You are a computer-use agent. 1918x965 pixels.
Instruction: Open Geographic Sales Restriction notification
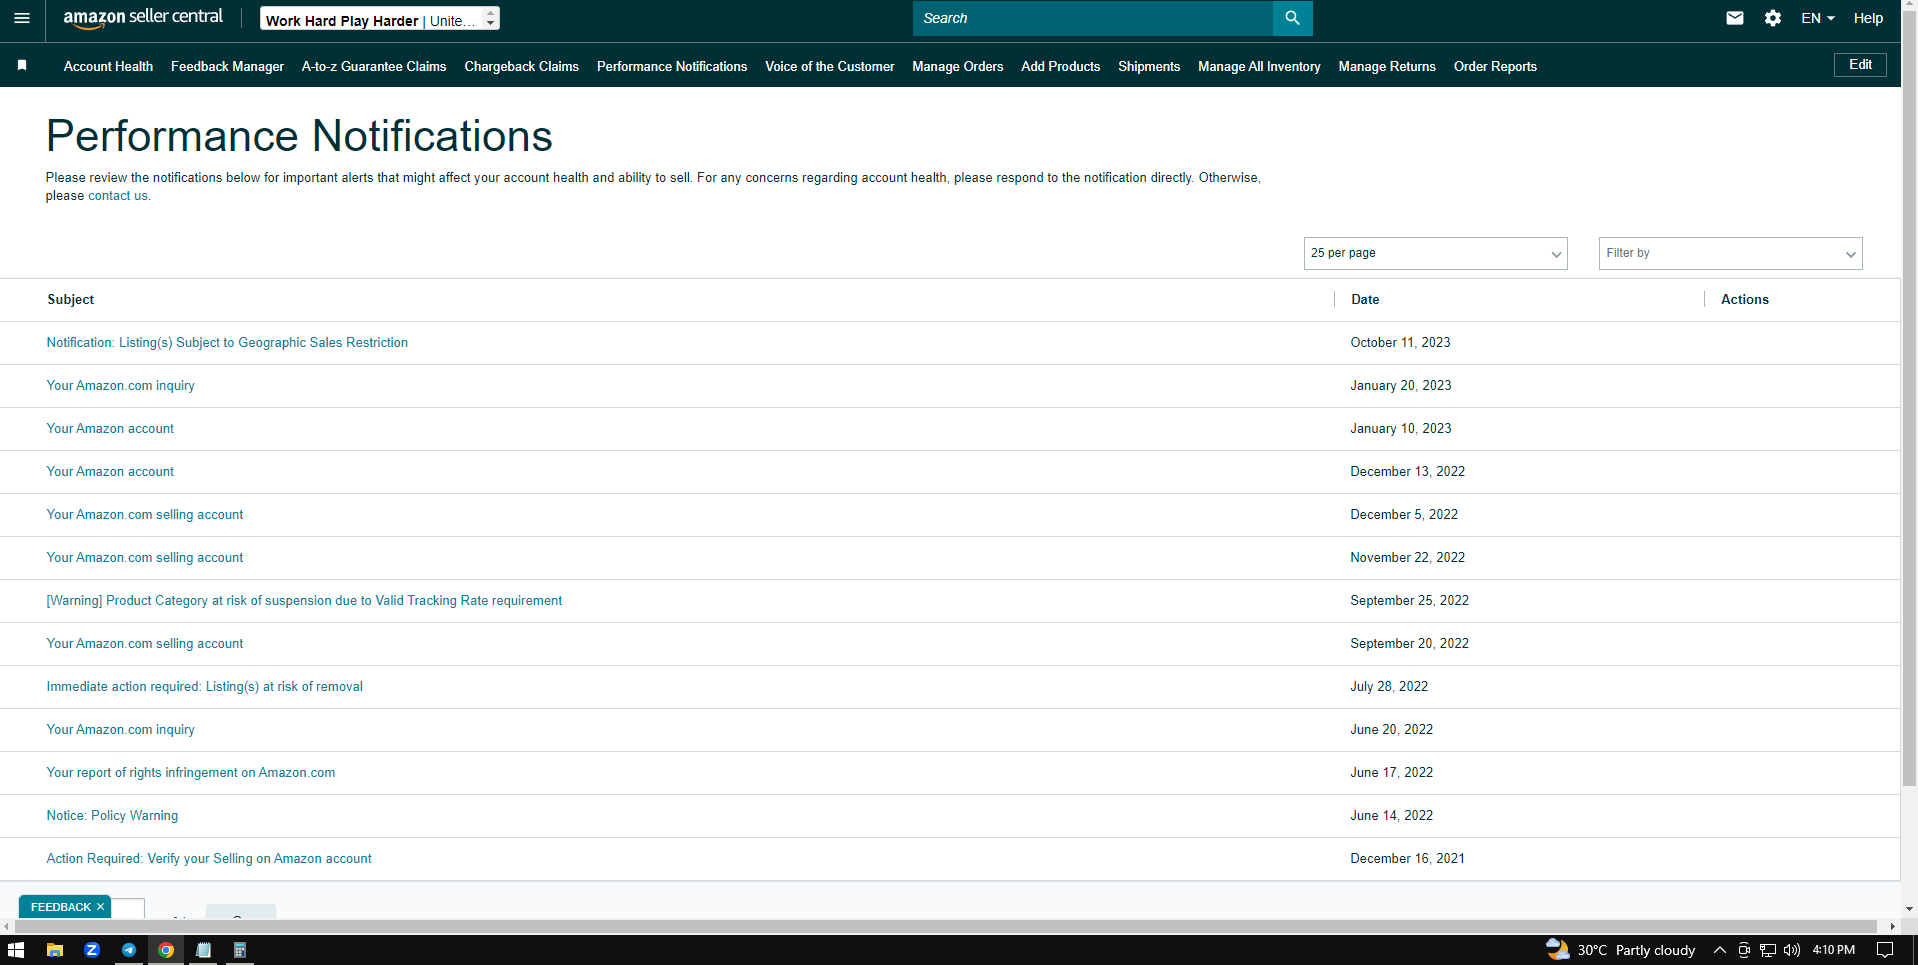coord(227,343)
